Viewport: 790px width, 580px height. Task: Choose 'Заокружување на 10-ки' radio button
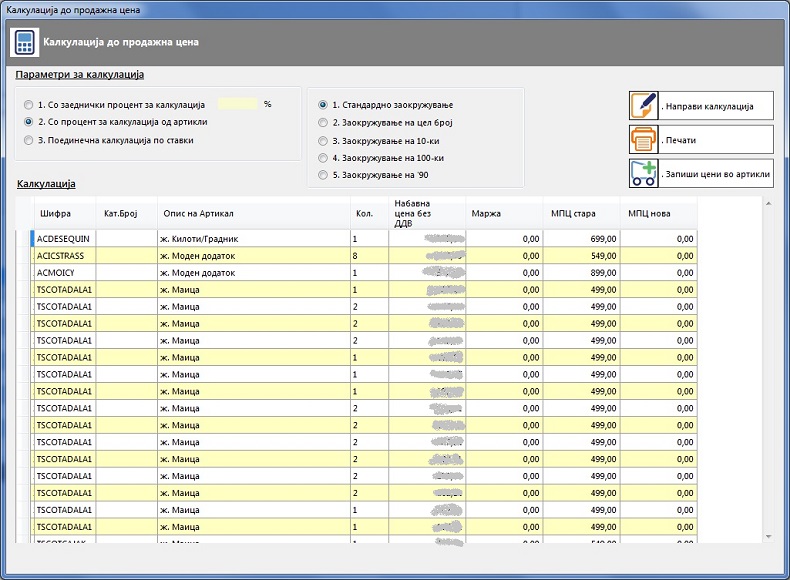(x=323, y=141)
